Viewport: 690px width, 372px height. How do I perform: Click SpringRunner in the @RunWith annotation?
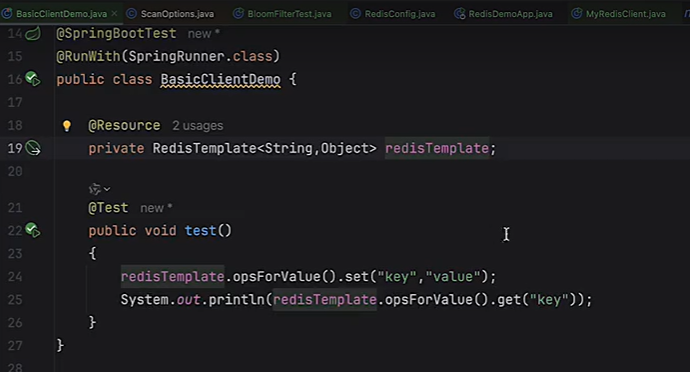(176, 56)
